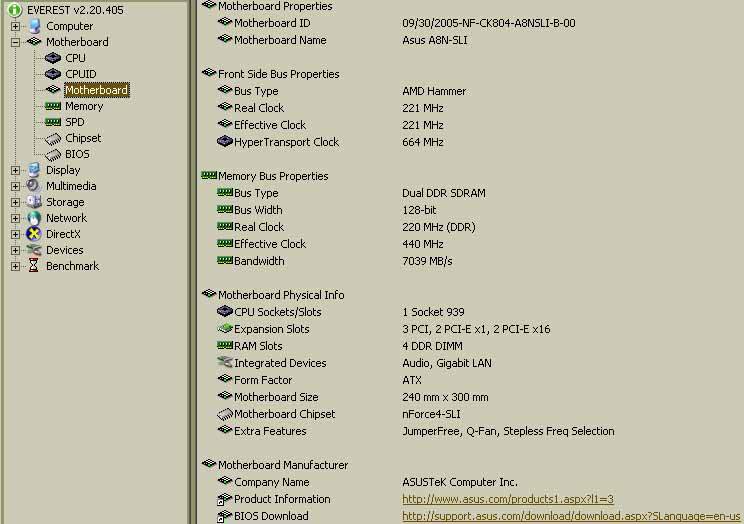This screenshot has height=524, width=744.
Task: Click the Network globe icon
Action: pos(34,218)
